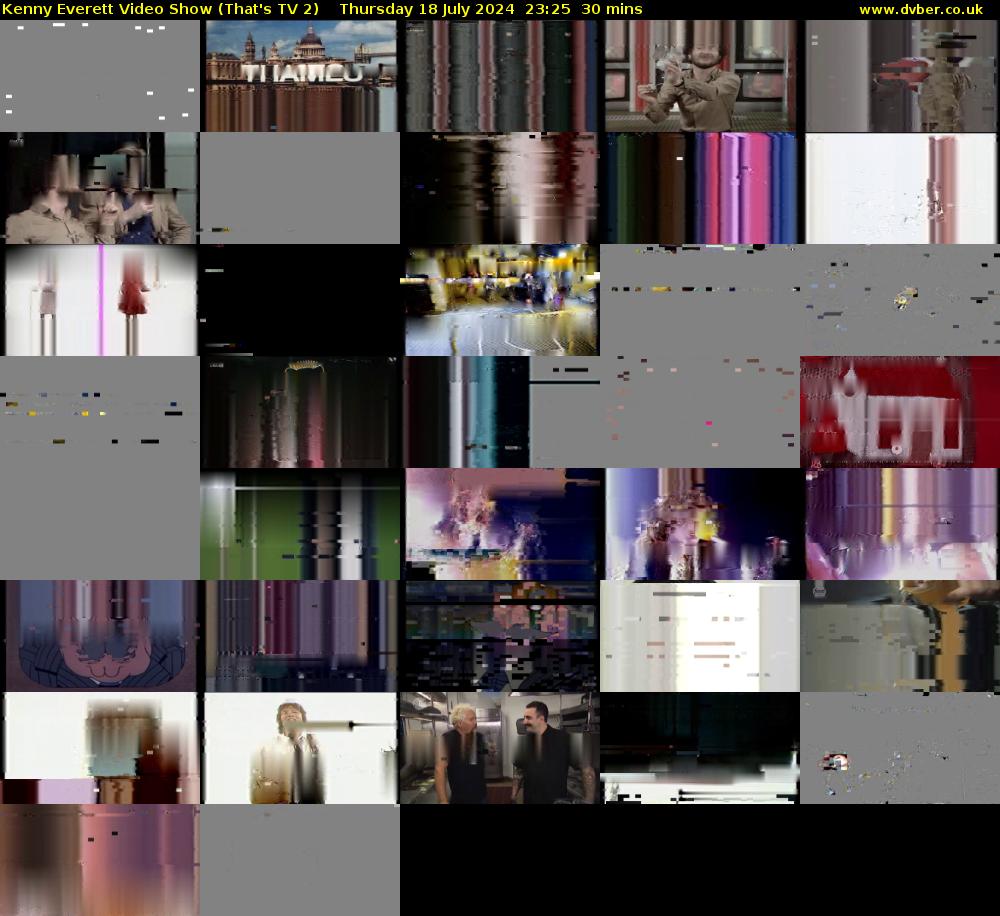The height and width of the screenshot is (916, 1000).
Task: Select the white thumbnail with pink dashes
Action: click(x=700, y=636)
